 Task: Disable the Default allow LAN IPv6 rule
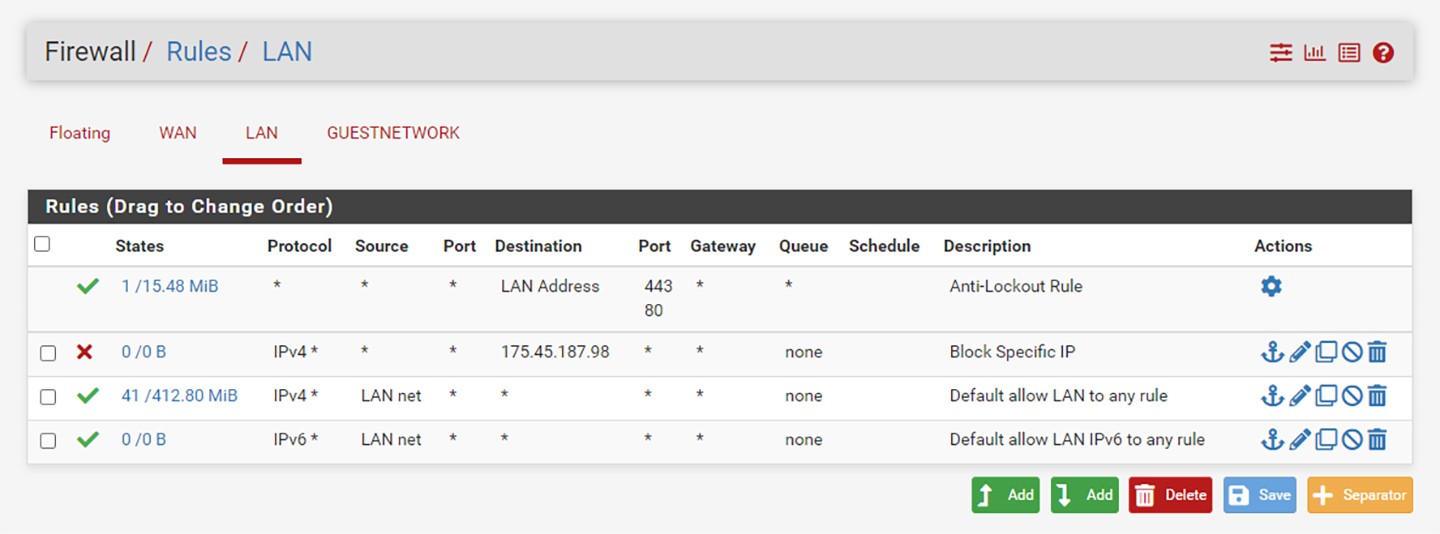(x=1352, y=440)
